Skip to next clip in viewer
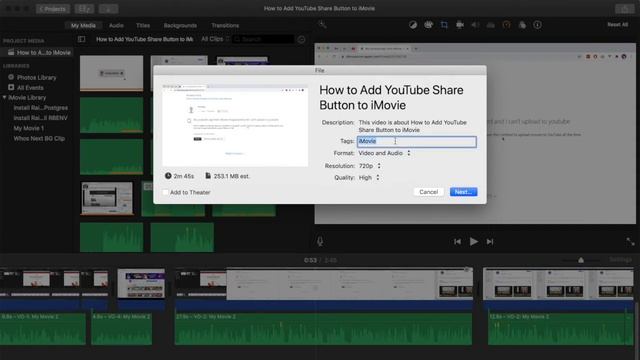Screen dimensions: 640x360 pyautogui.click(x=490, y=242)
